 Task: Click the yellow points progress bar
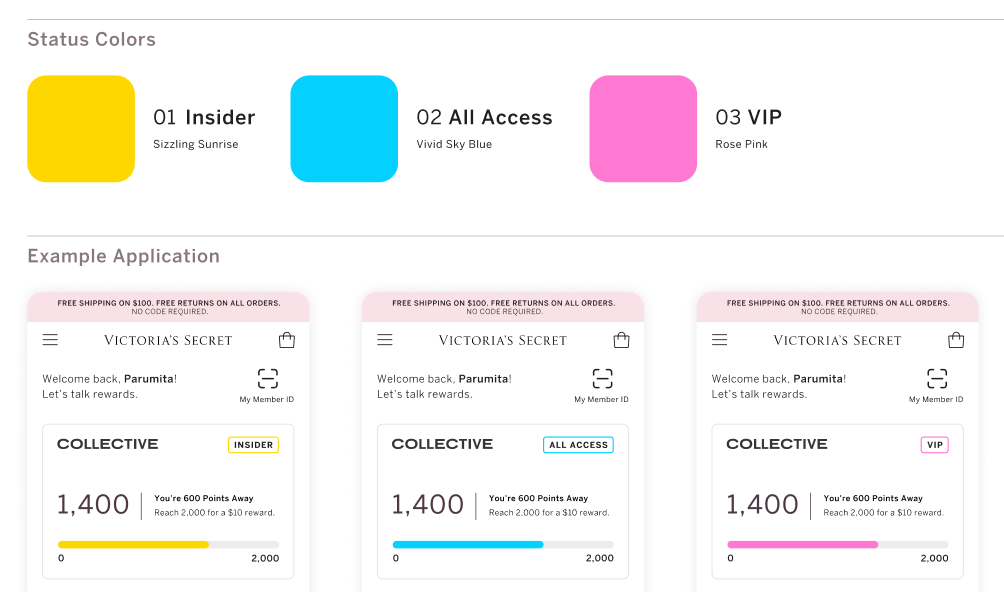tap(133, 544)
